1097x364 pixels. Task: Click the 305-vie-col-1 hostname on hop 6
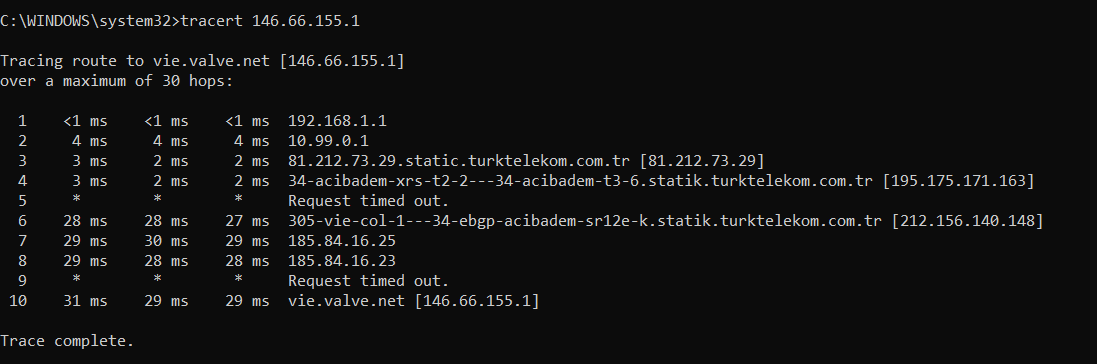(585, 221)
